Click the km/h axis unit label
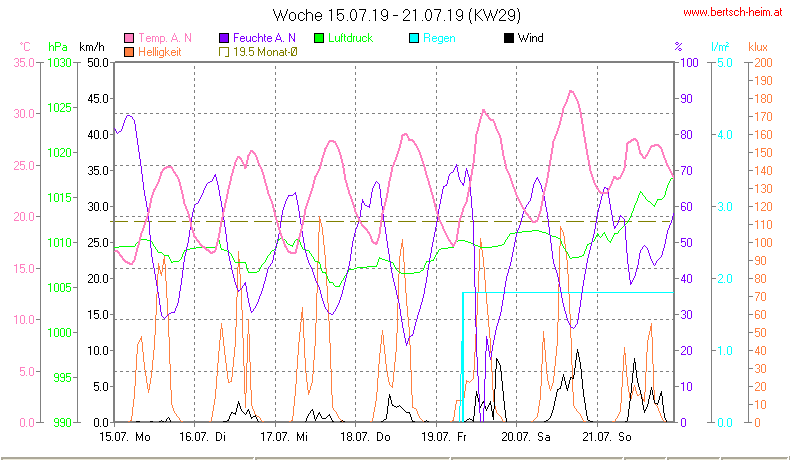Image resolution: width=790 pixels, height=460 pixels. coord(92,47)
